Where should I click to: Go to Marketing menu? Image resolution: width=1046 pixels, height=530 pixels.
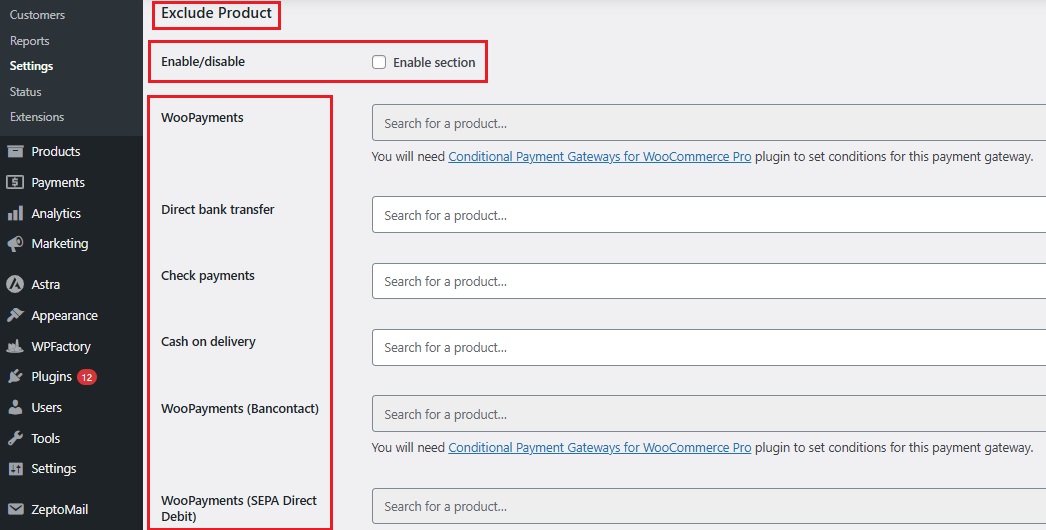(x=59, y=244)
